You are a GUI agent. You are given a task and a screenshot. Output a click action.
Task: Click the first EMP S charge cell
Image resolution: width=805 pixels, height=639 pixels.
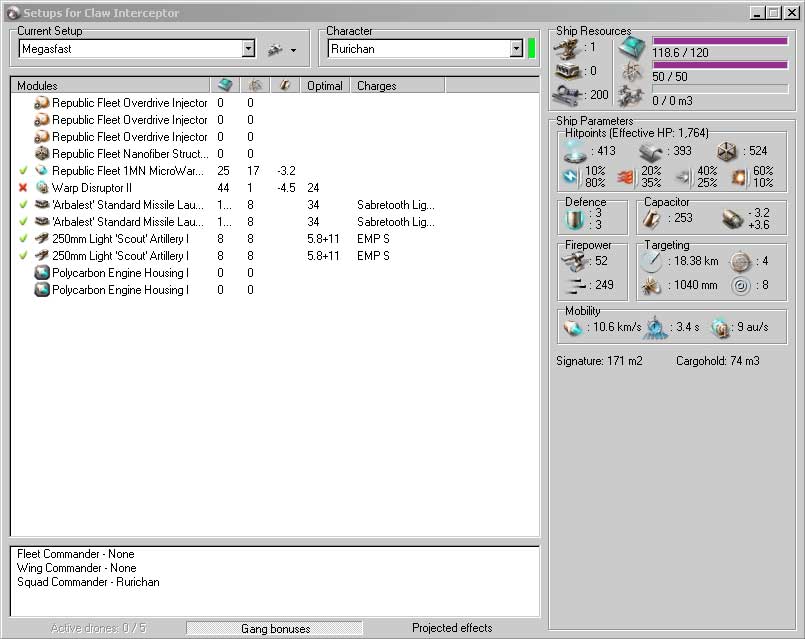(x=373, y=239)
